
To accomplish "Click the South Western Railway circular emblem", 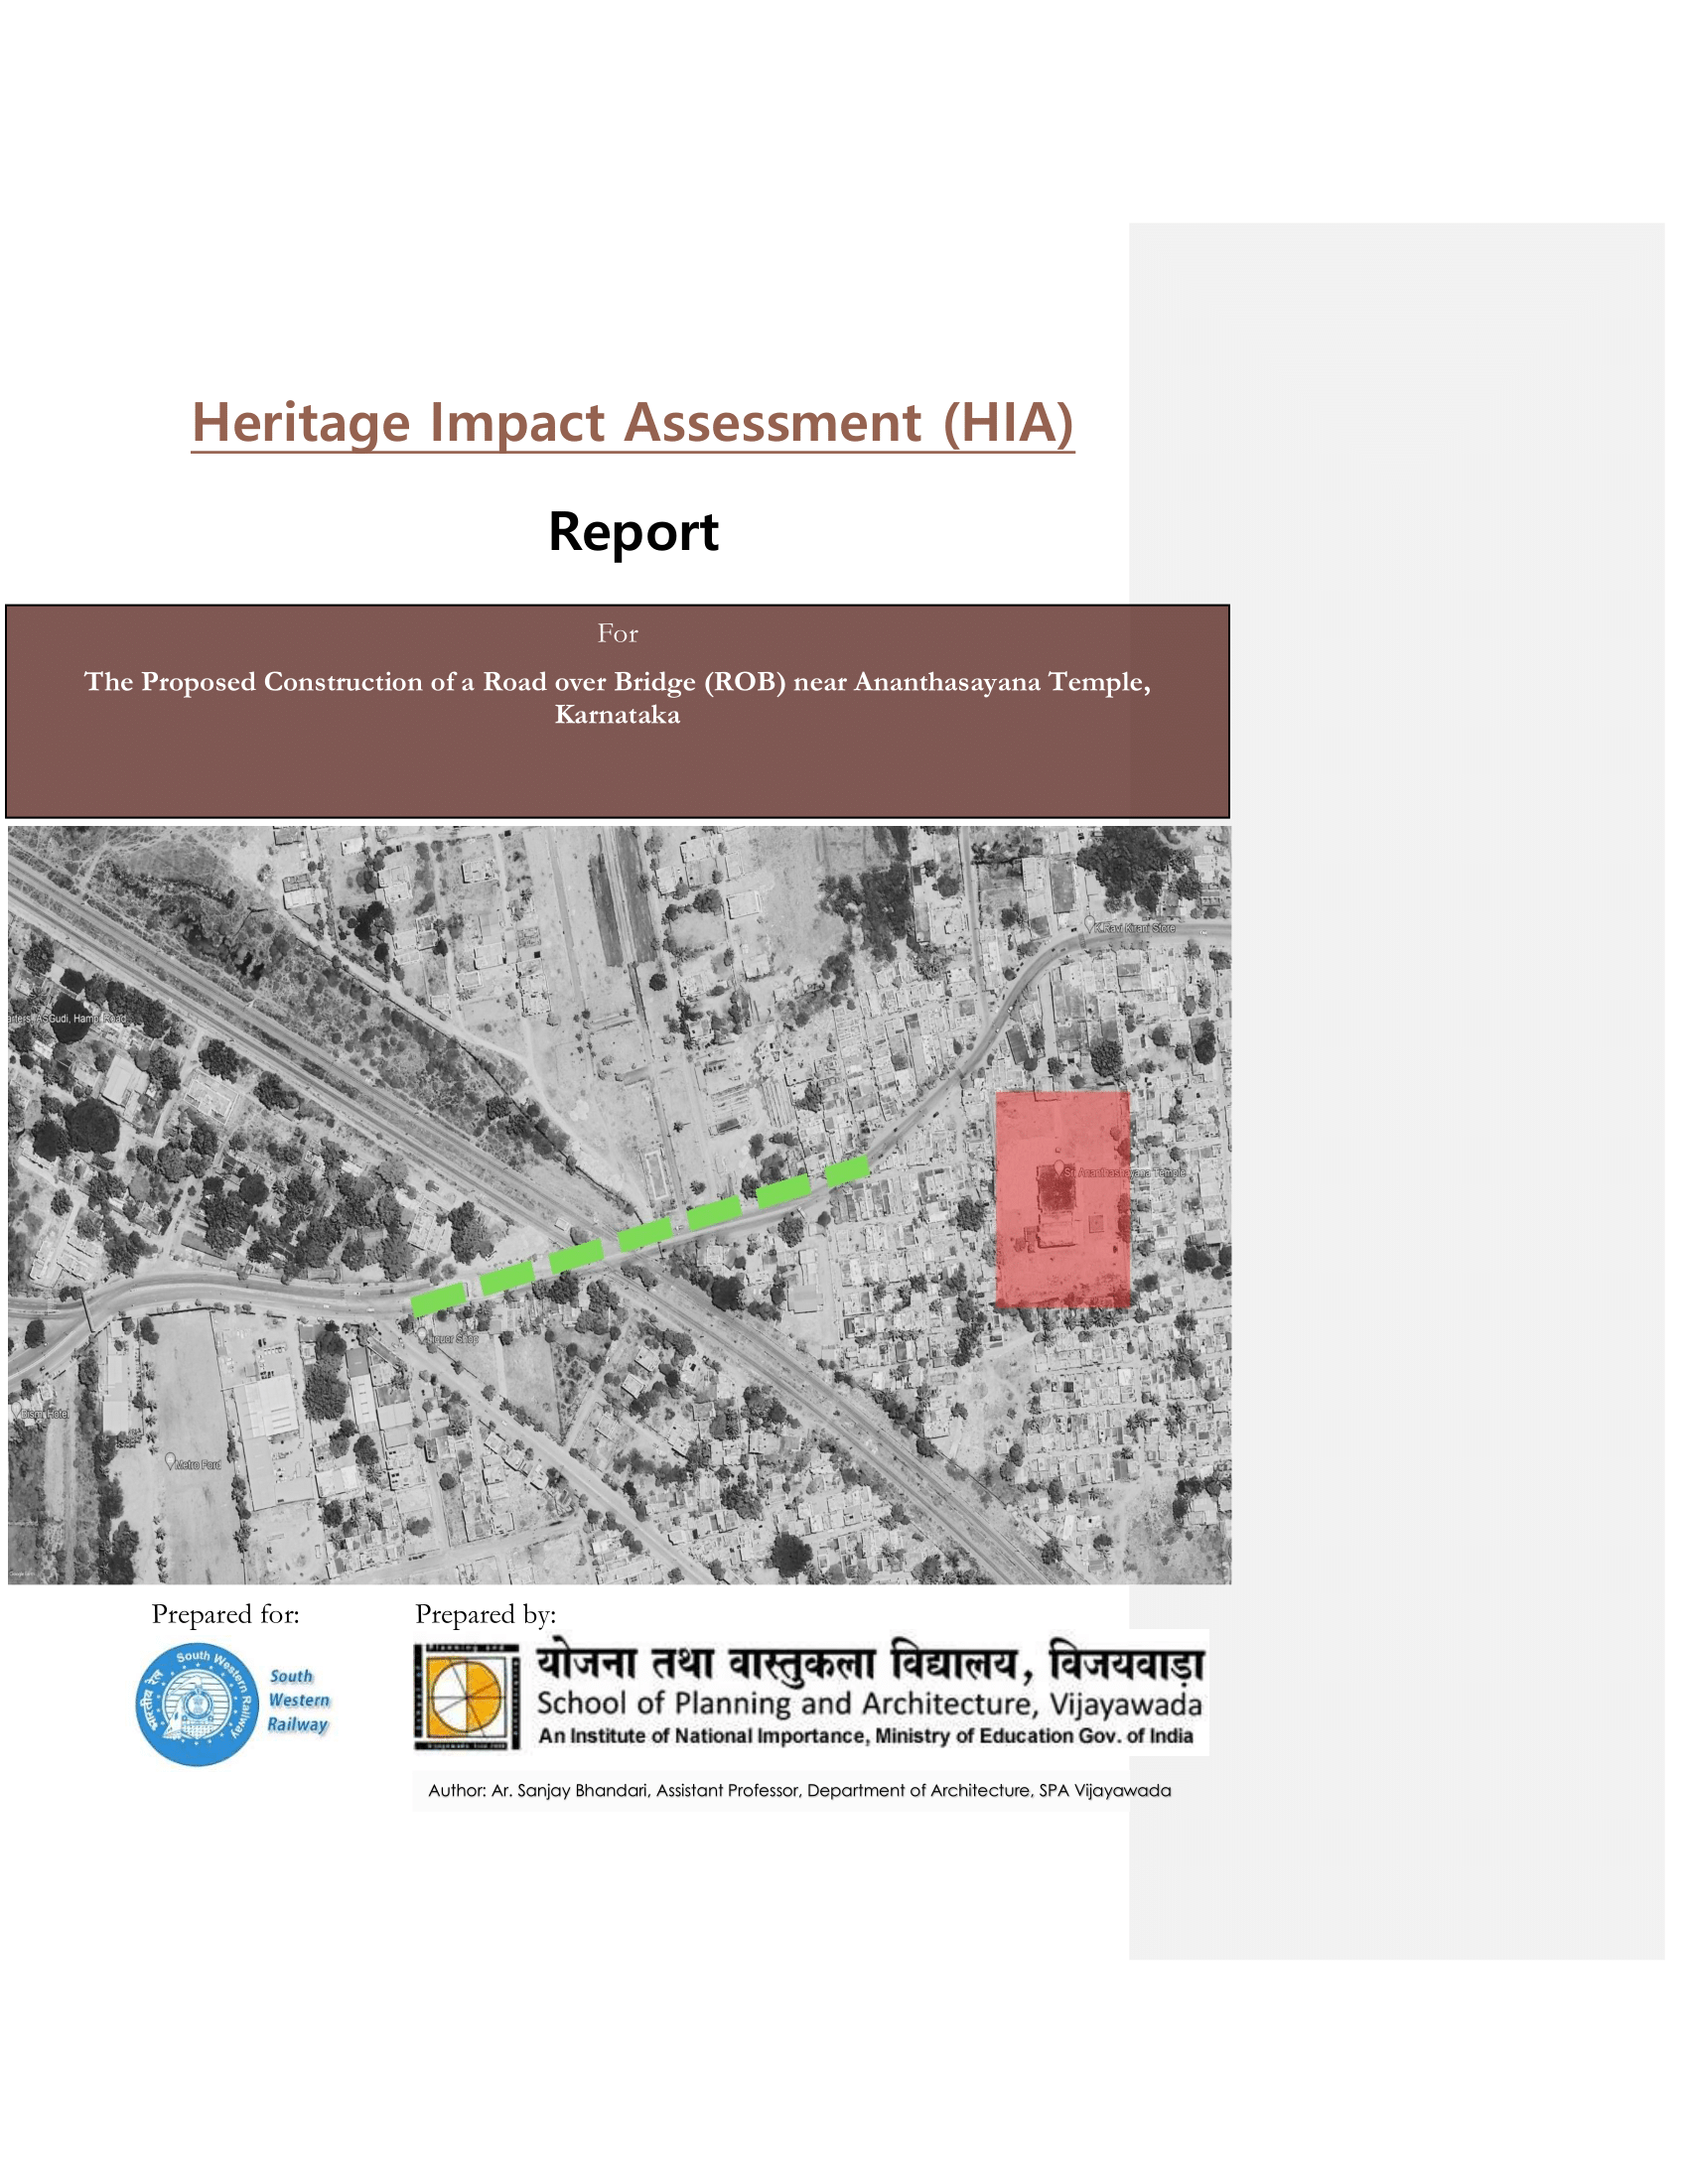I will 196,1704.
